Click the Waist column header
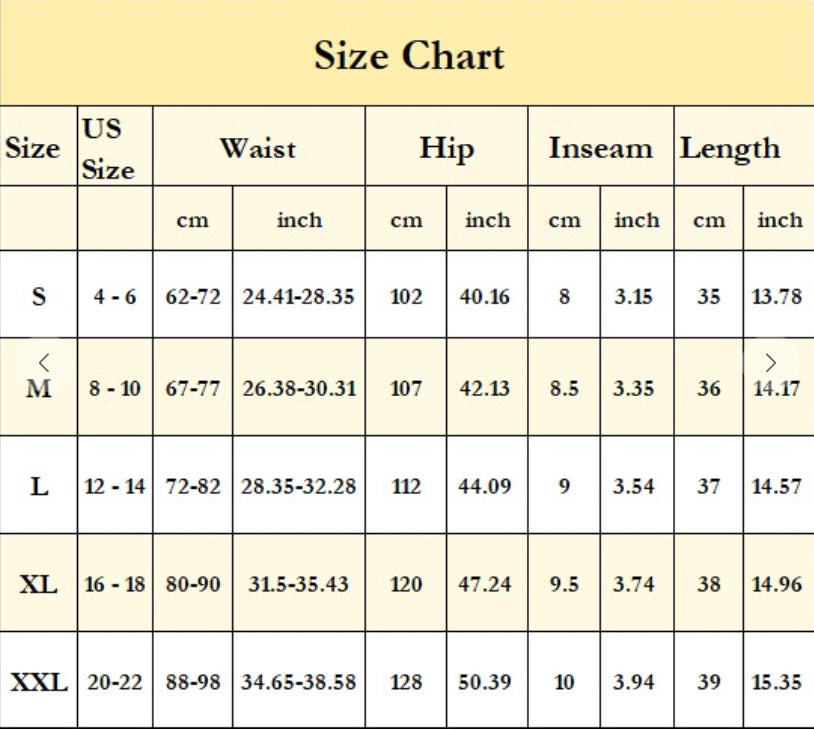This screenshot has height=730, width=814. click(258, 148)
